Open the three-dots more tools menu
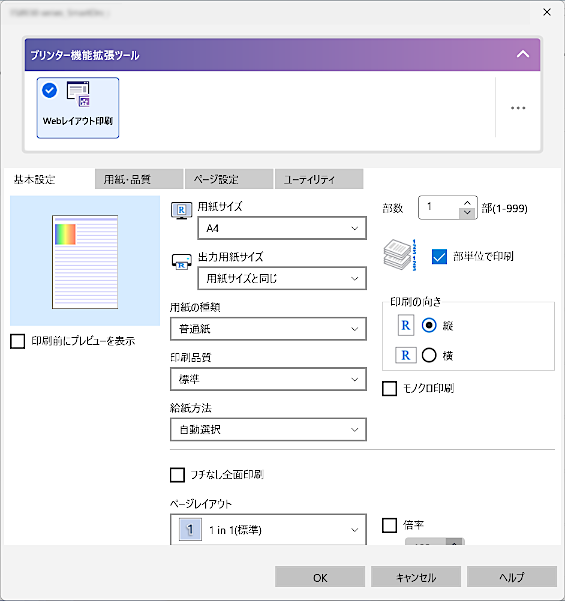This screenshot has width=565, height=601. [518, 108]
